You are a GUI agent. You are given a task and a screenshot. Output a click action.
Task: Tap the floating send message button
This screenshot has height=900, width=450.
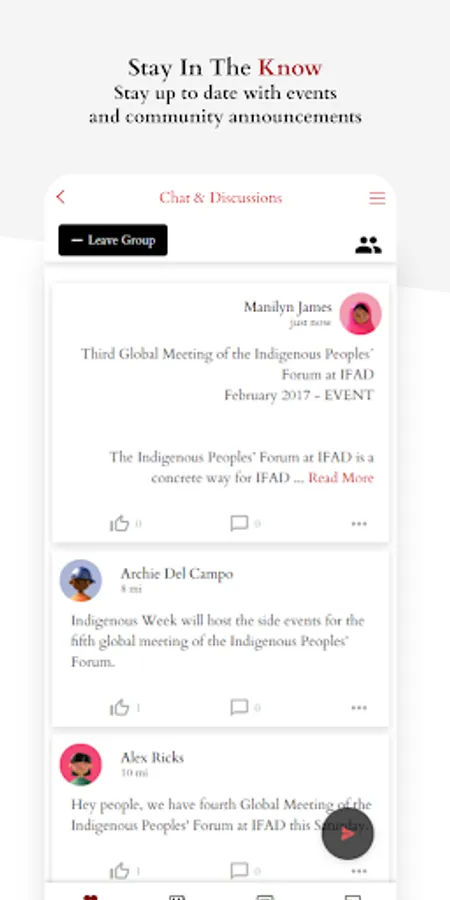click(x=348, y=834)
